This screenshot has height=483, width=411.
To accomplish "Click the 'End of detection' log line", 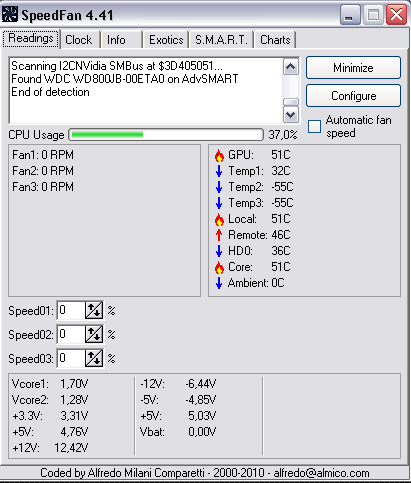I will 50,92.
